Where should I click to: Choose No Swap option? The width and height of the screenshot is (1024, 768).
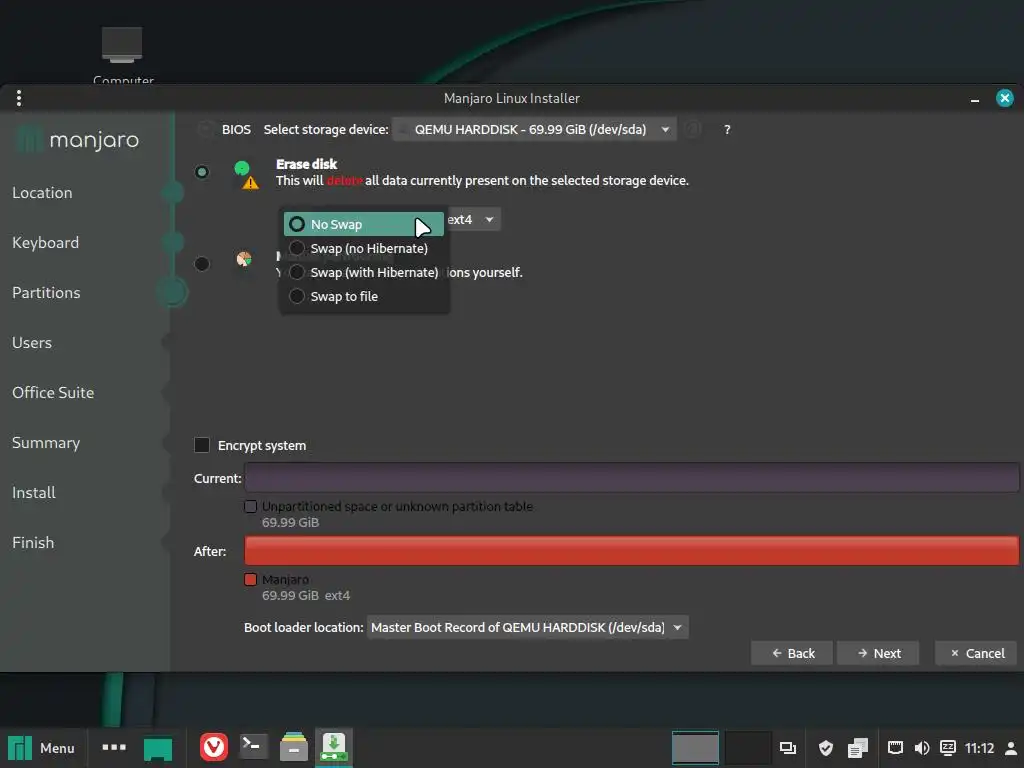(x=364, y=224)
